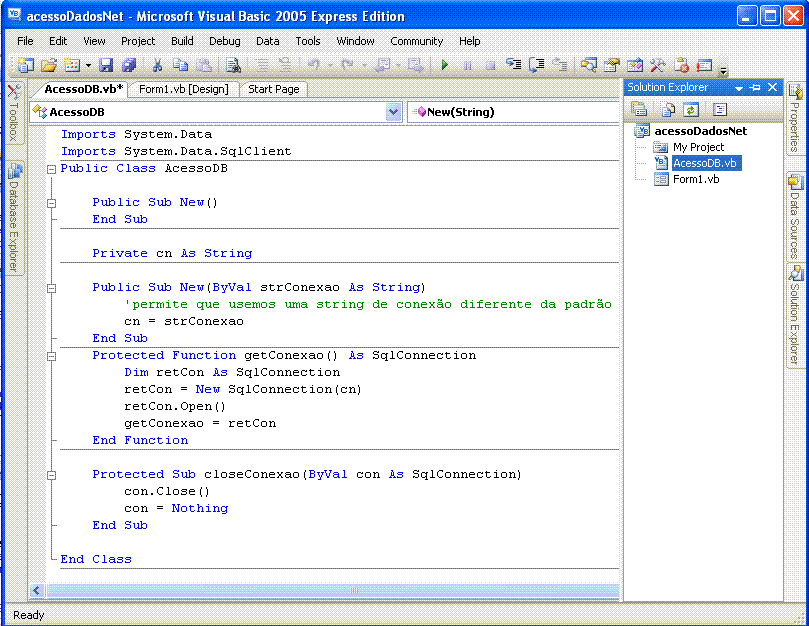
Task: Click the Step Into toolbar icon
Action: [x=513, y=65]
